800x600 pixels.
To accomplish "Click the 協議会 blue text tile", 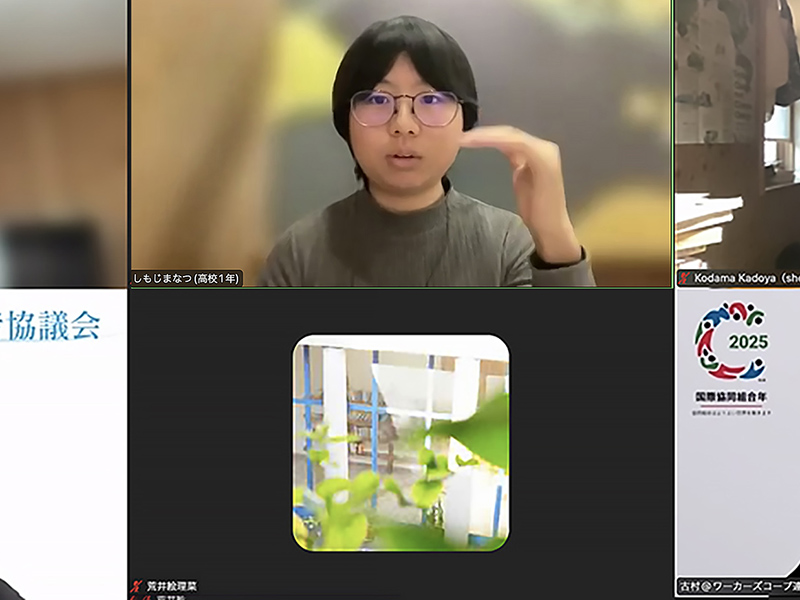I will pyautogui.click(x=51, y=325).
